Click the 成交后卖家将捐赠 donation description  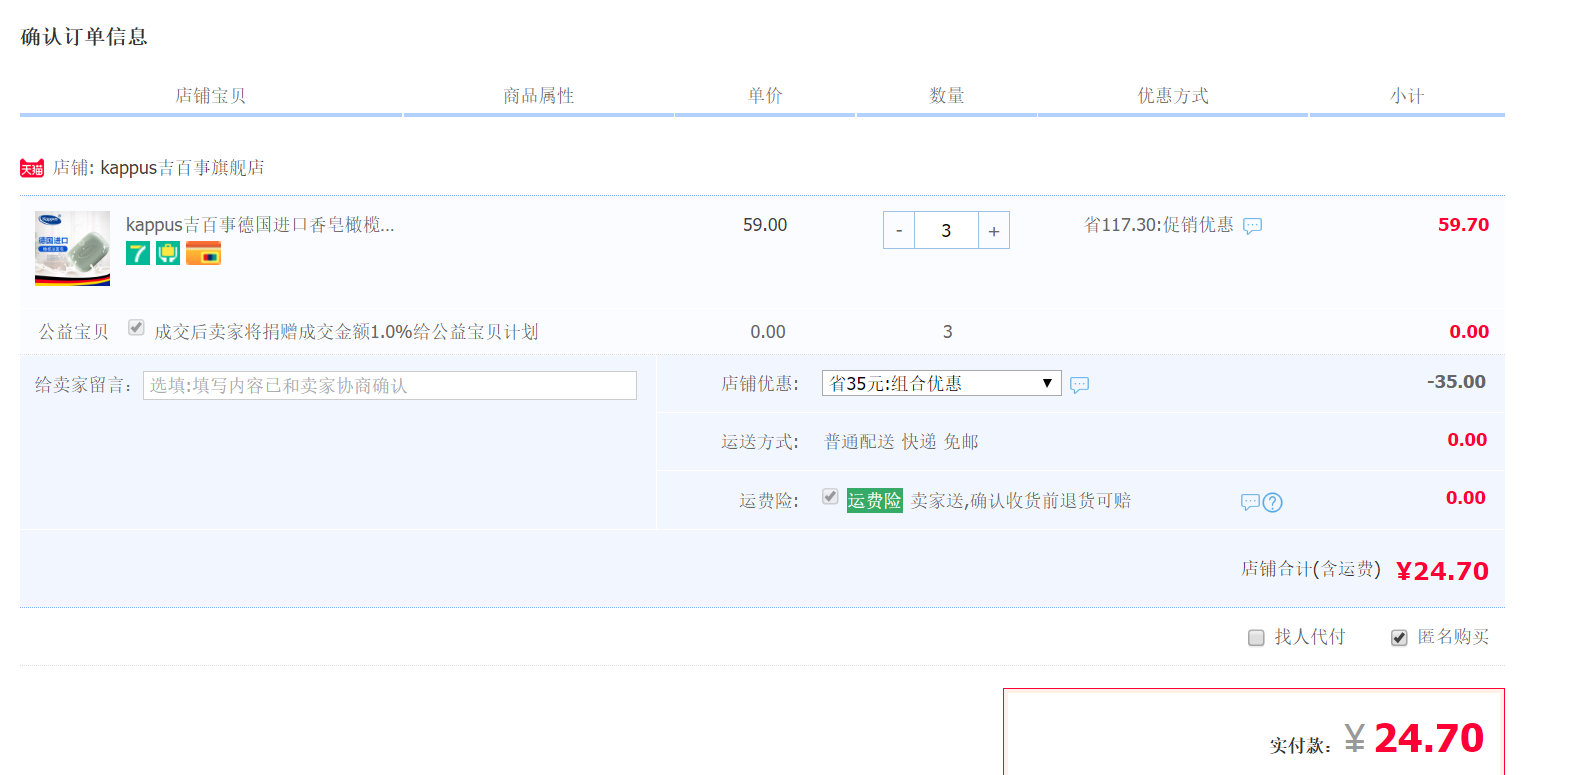click(x=346, y=332)
